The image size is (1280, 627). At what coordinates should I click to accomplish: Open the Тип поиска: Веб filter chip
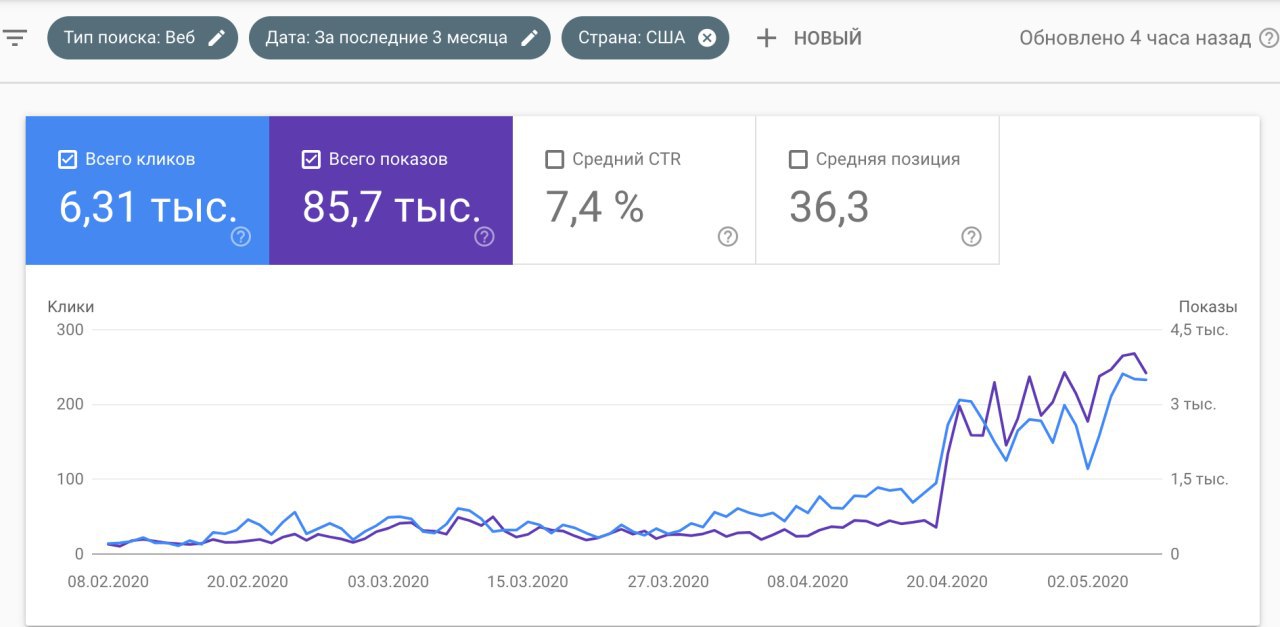tap(129, 38)
